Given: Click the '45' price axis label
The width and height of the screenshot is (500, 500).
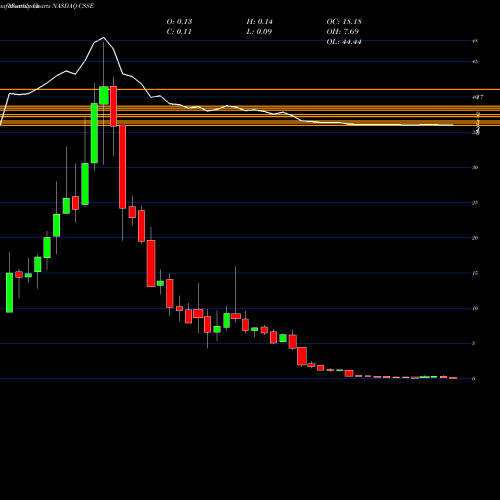Looking at the screenshot, I should pyautogui.click(x=475, y=61).
